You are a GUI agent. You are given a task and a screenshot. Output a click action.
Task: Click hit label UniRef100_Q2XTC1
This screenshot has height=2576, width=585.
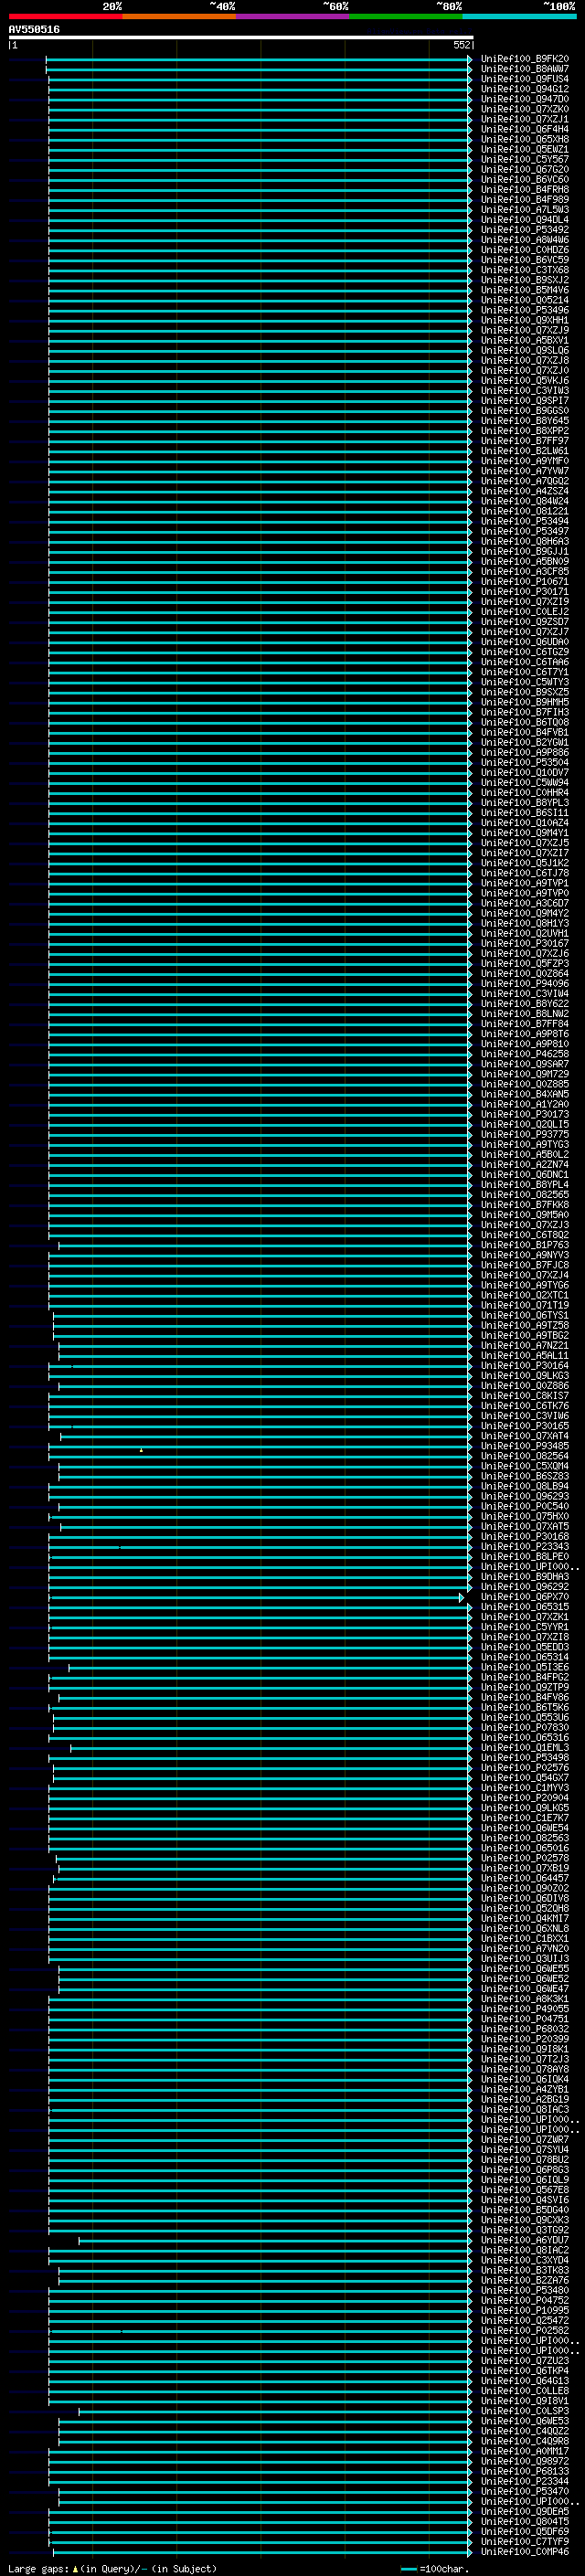tap(524, 1295)
